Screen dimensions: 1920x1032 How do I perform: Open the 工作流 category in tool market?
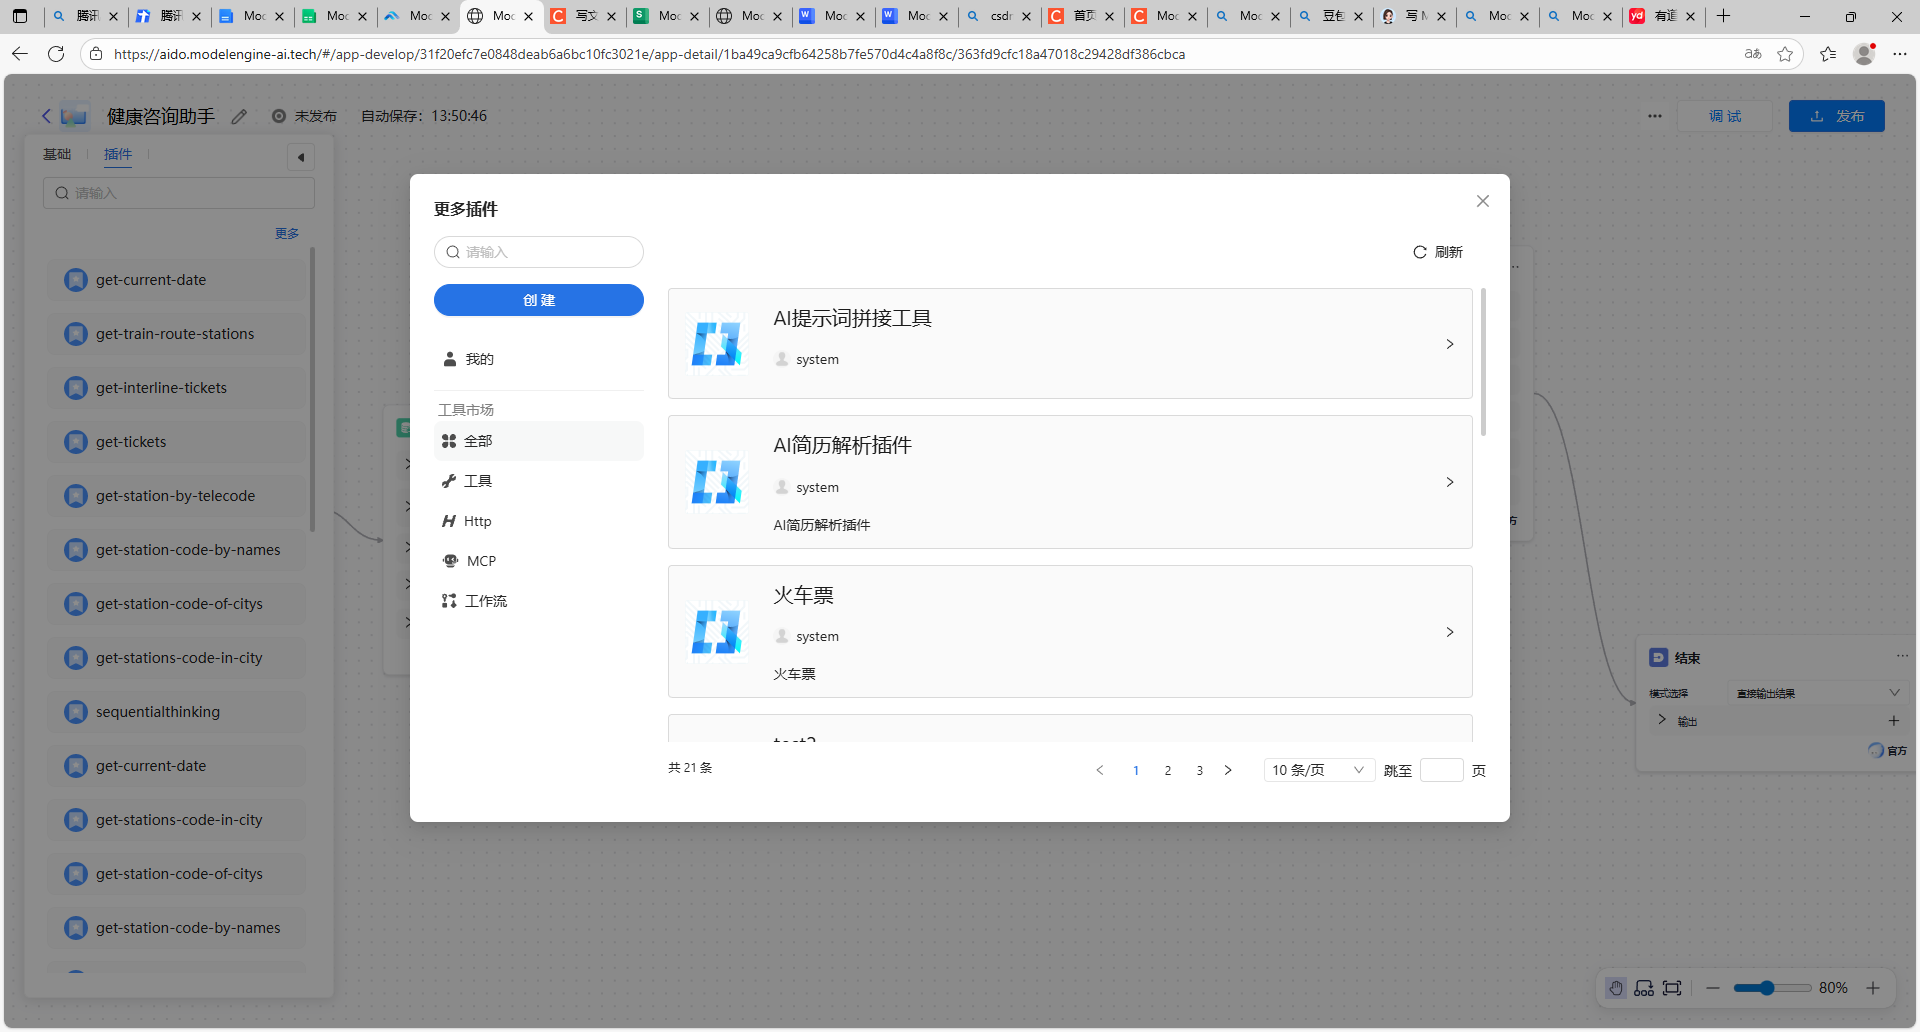click(486, 600)
